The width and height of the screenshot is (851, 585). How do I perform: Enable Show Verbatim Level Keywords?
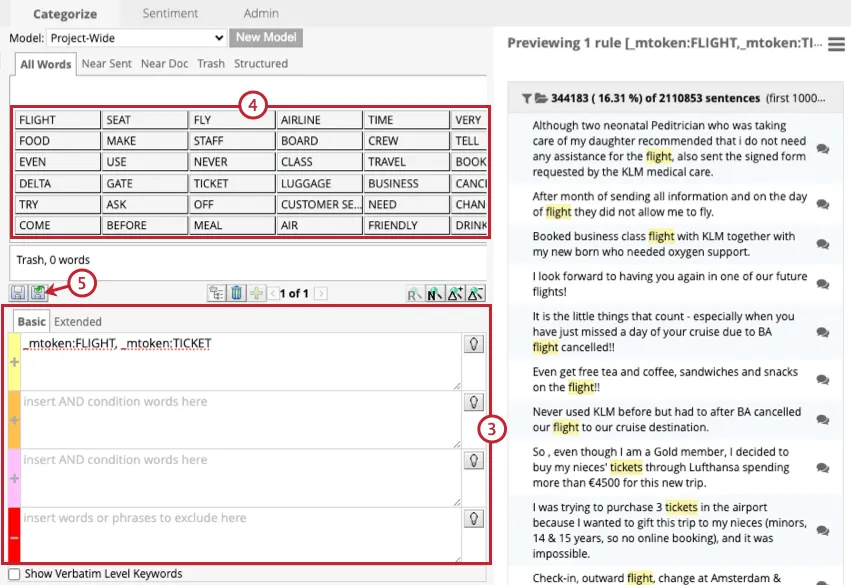coord(14,574)
